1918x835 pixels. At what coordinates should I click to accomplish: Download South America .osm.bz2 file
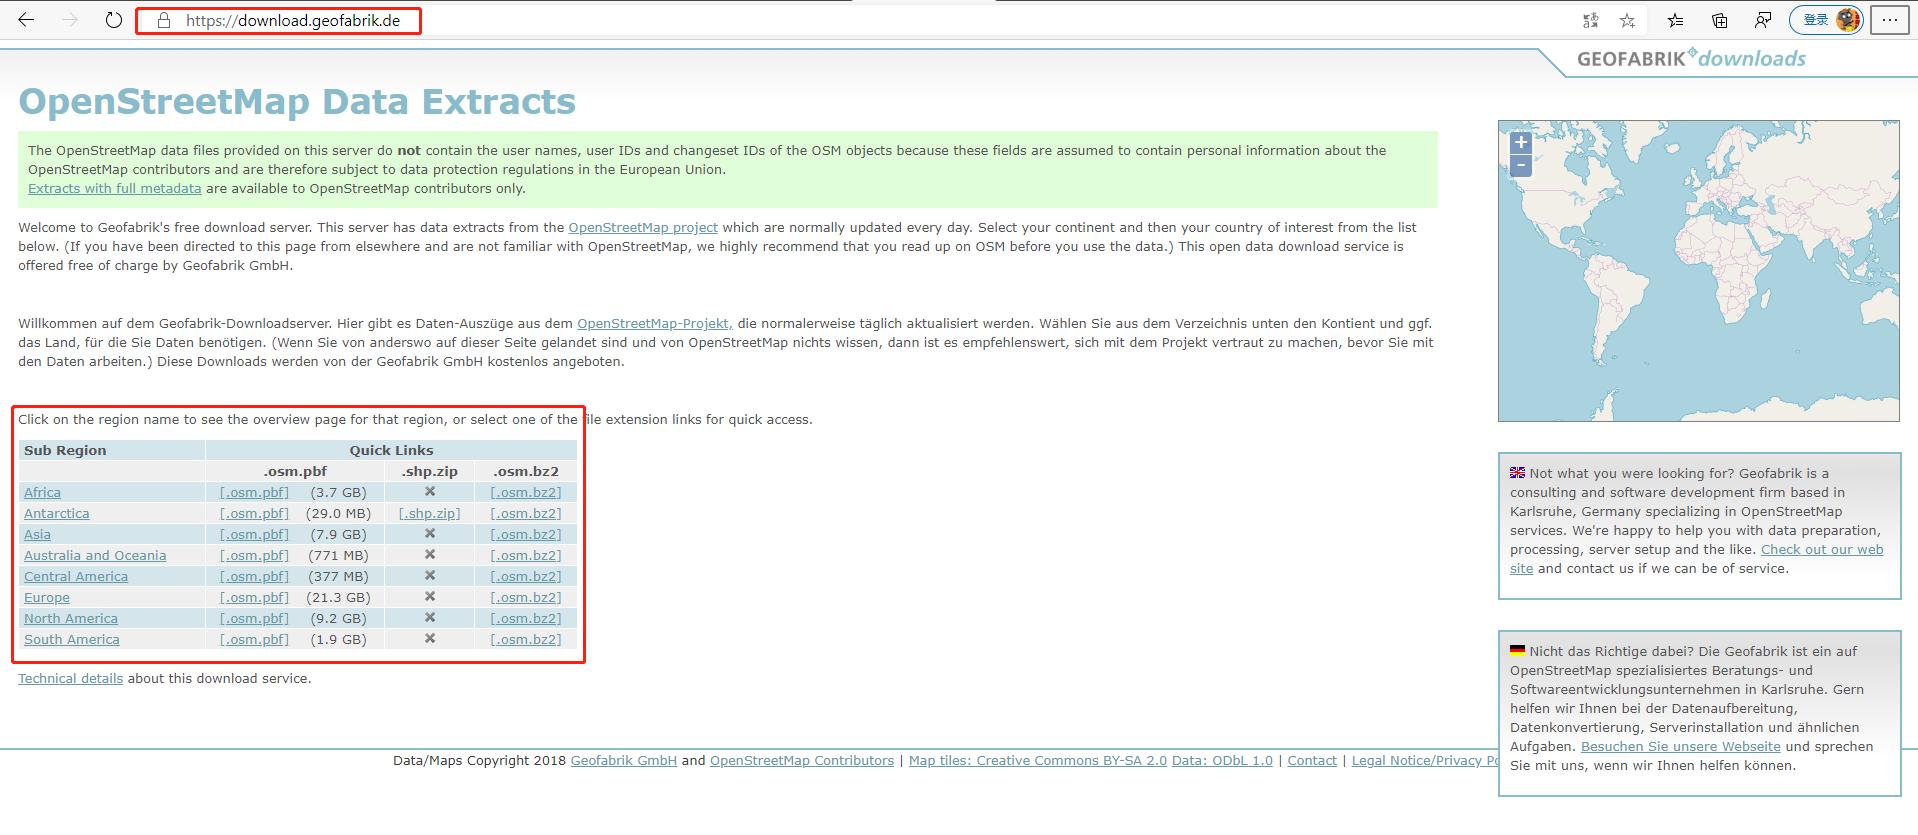[526, 639]
